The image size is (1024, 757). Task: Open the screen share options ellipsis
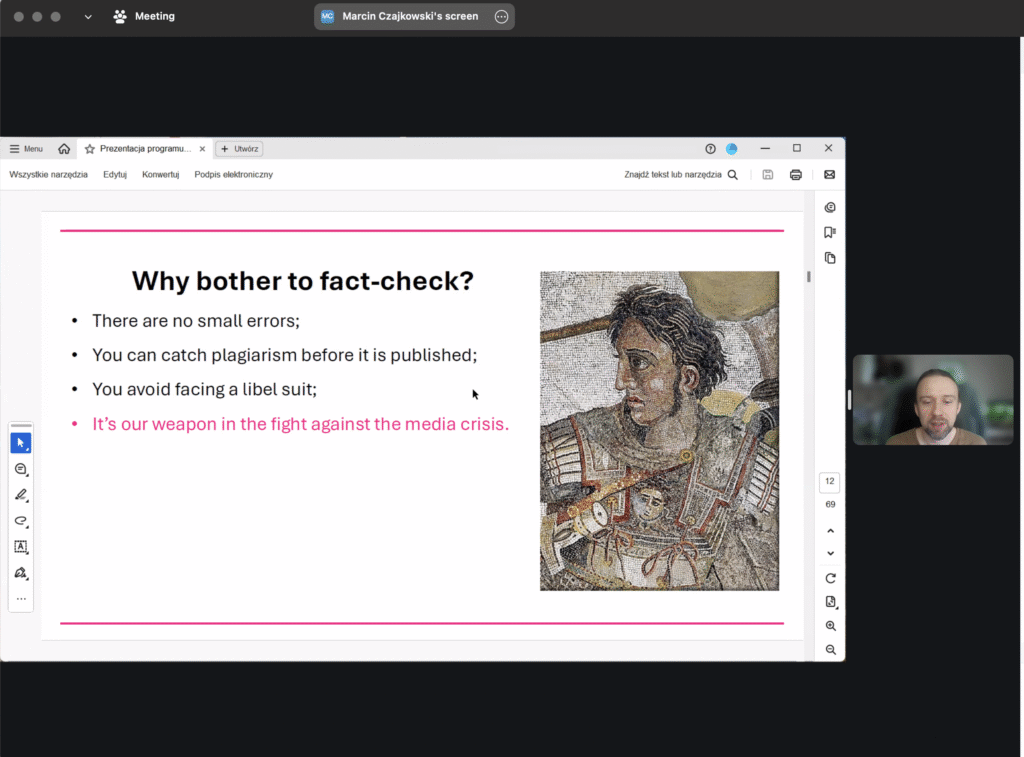(x=501, y=17)
